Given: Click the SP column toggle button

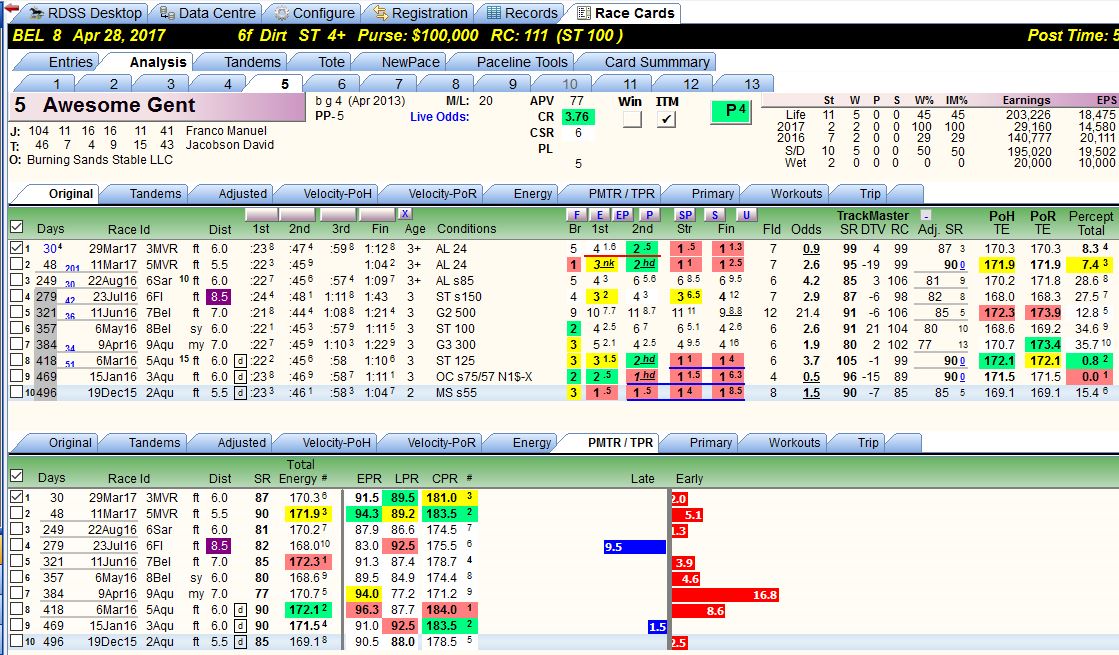Looking at the screenshot, I should coord(685,214).
